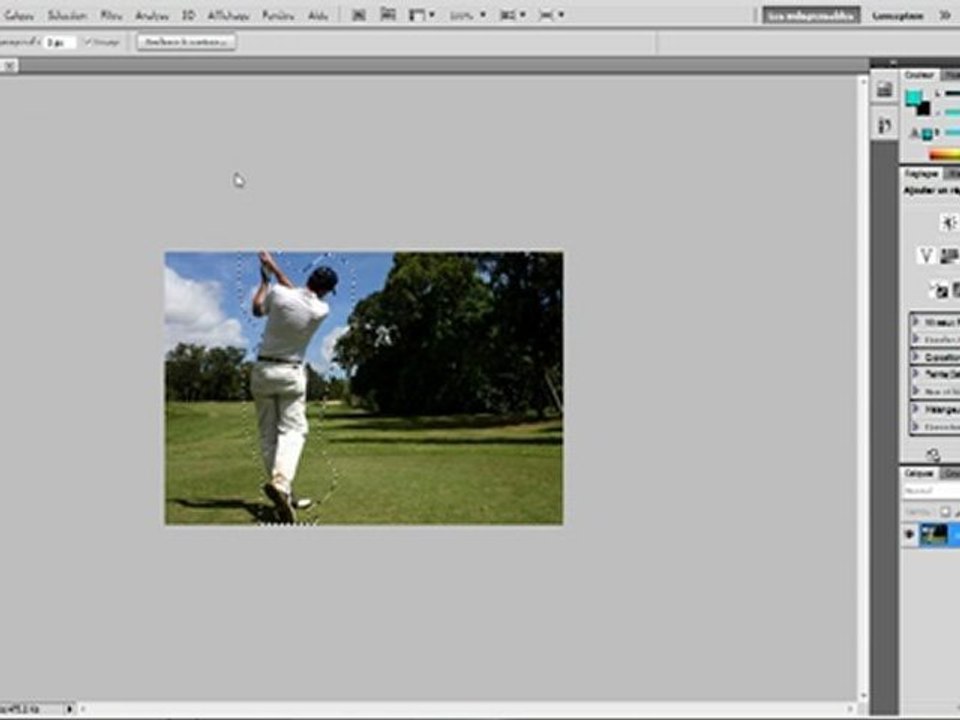Close the document tab with the X
960x720 pixels.
tap(9, 66)
